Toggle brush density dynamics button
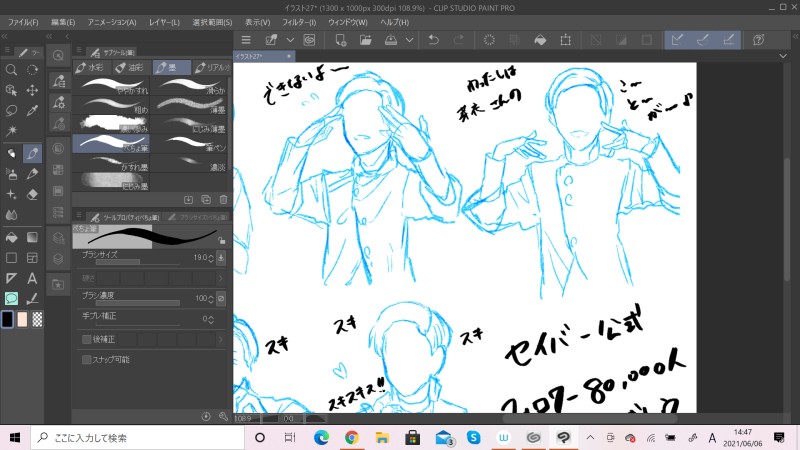This screenshot has width=800, height=450. click(221, 298)
